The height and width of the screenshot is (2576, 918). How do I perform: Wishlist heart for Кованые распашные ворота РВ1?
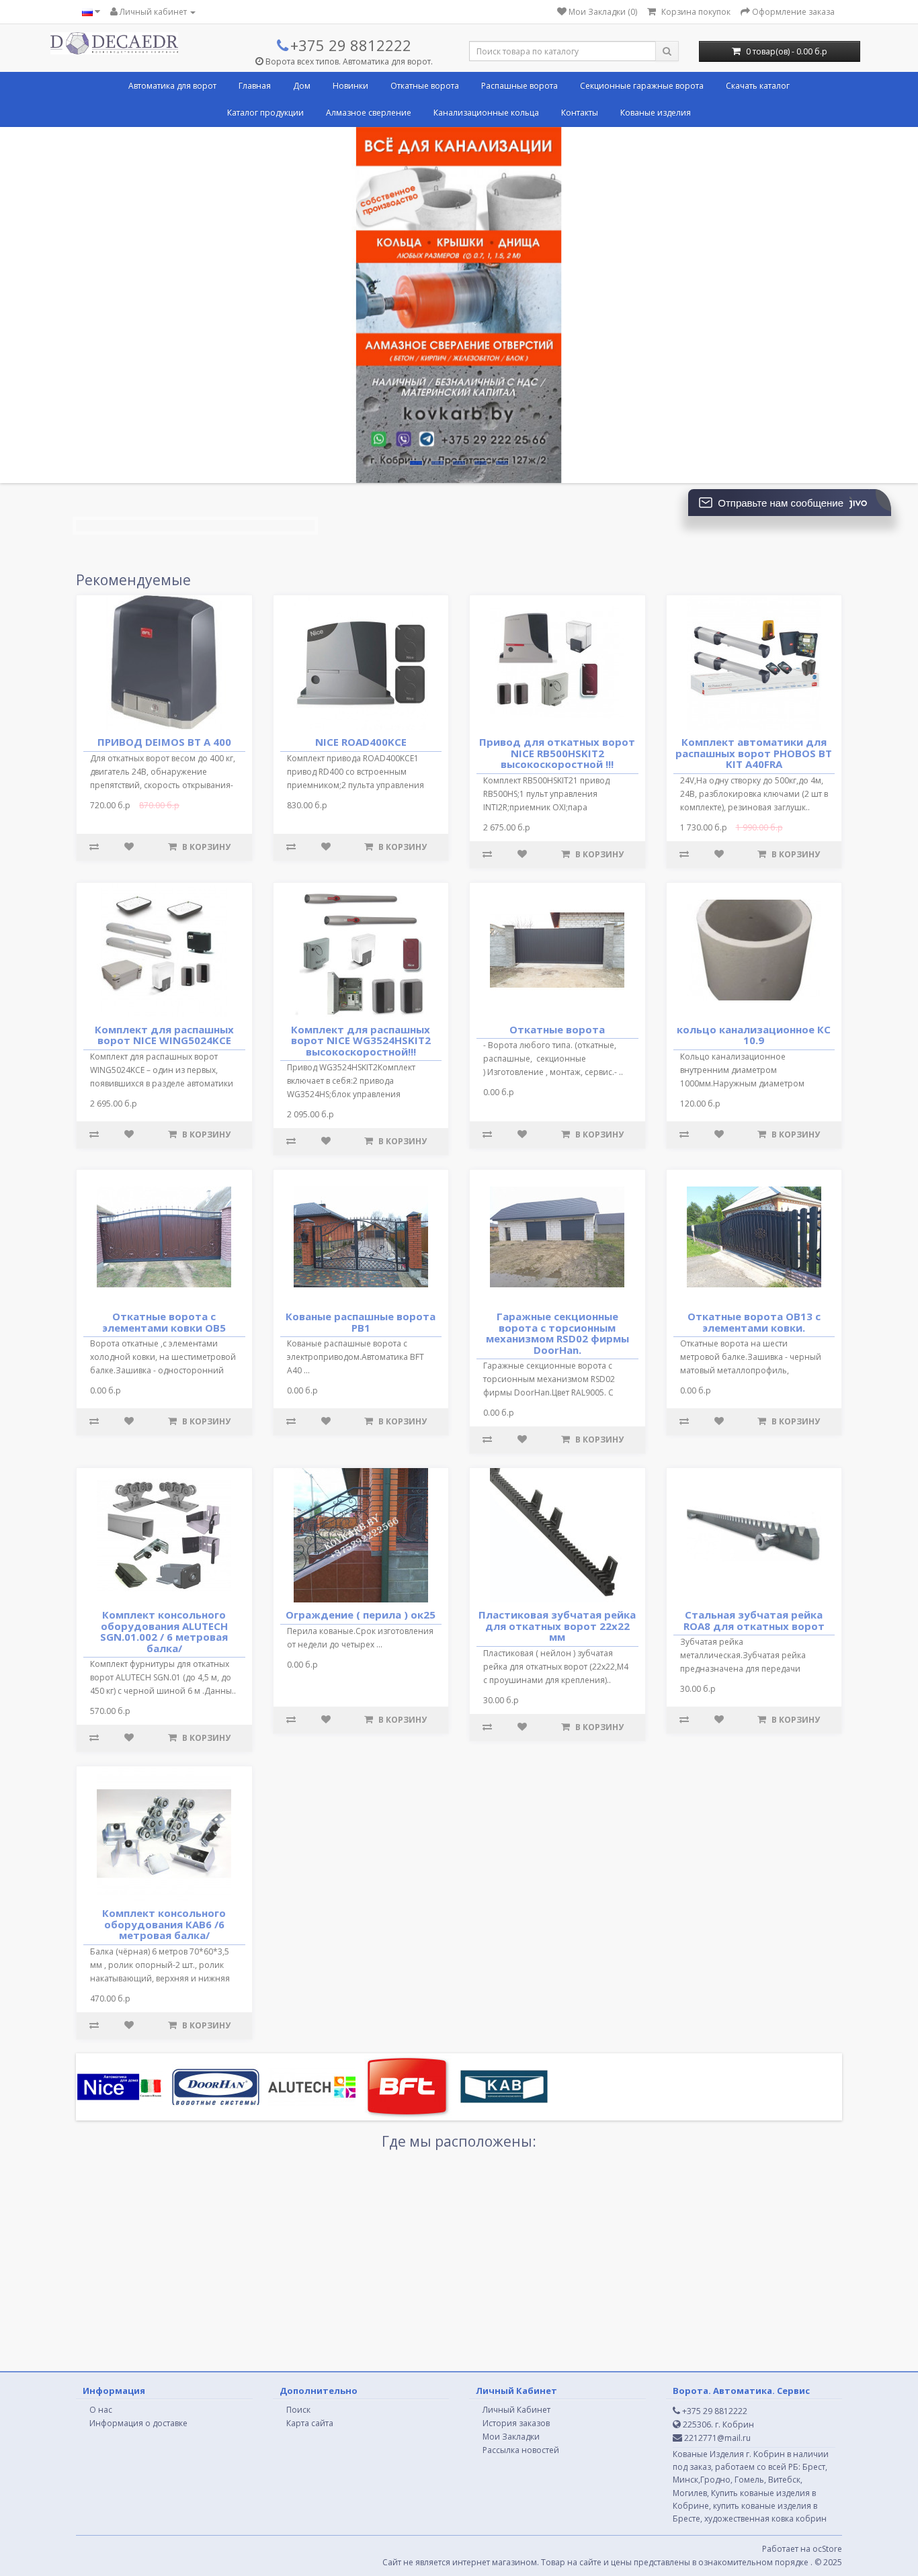[326, 1421]
